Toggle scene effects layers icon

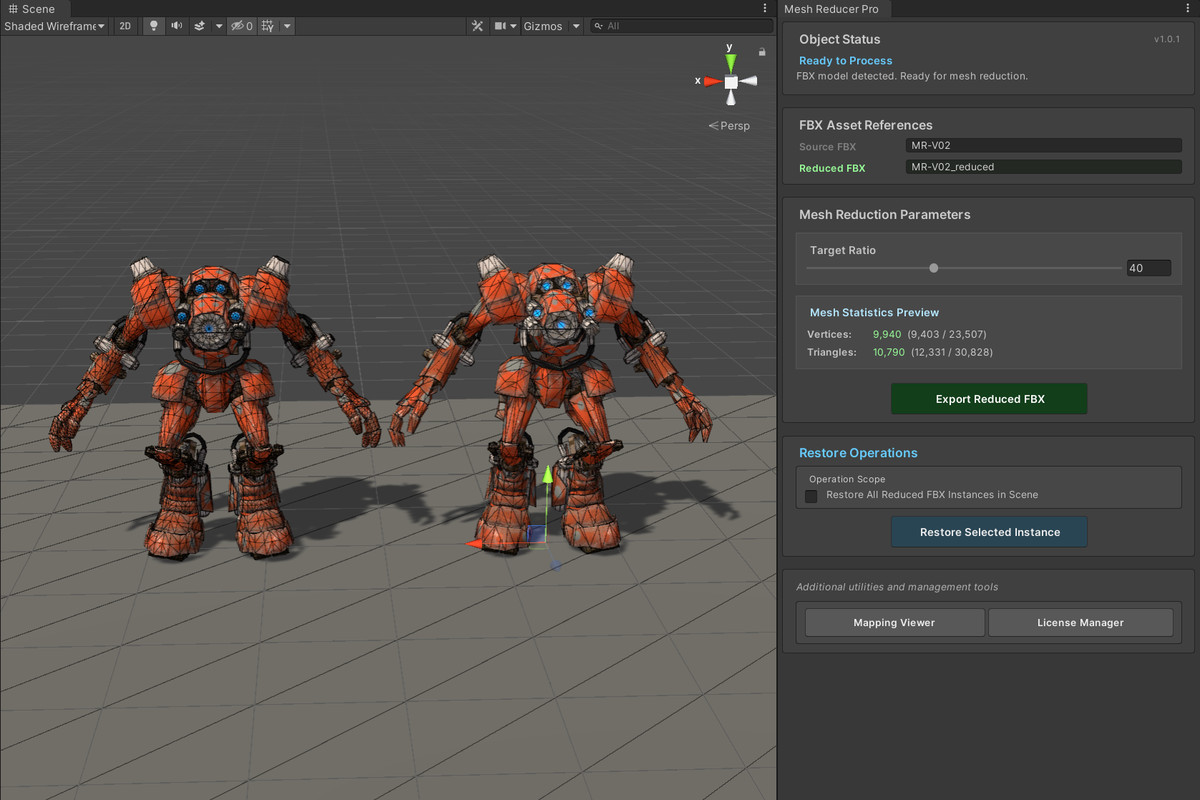click(200, 26)
